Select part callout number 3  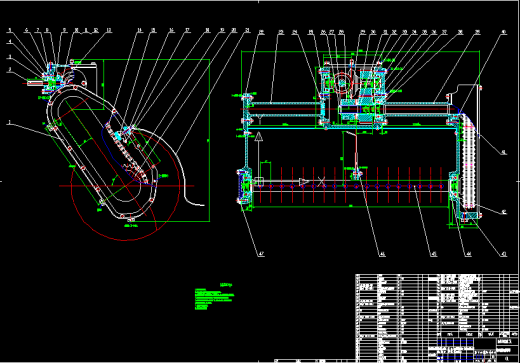pos(10,57)
